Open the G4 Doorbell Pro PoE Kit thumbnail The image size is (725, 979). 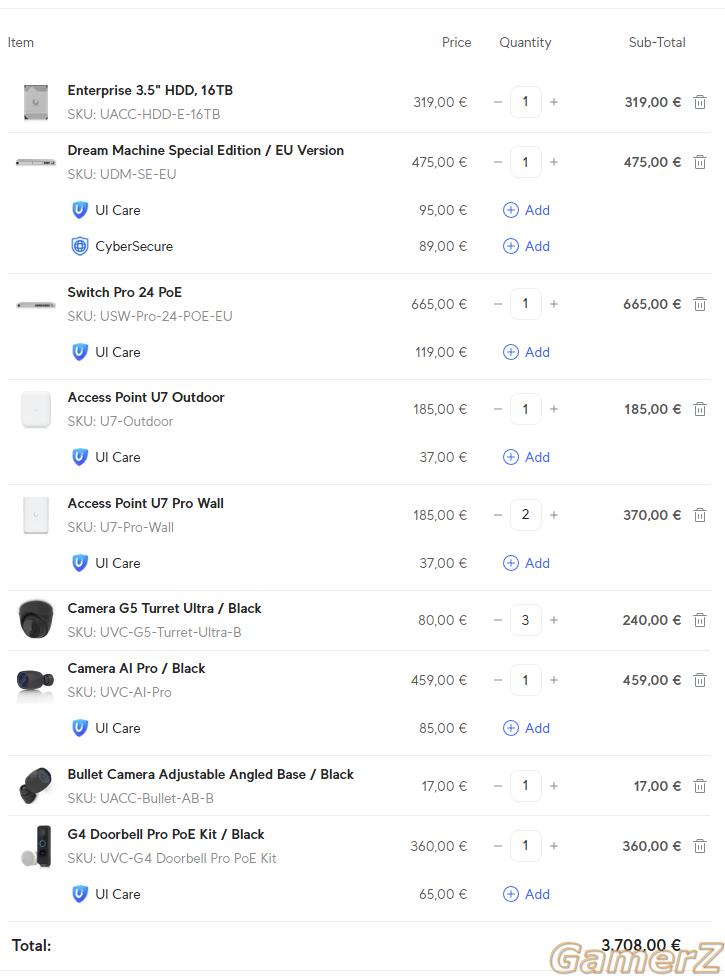36,846
